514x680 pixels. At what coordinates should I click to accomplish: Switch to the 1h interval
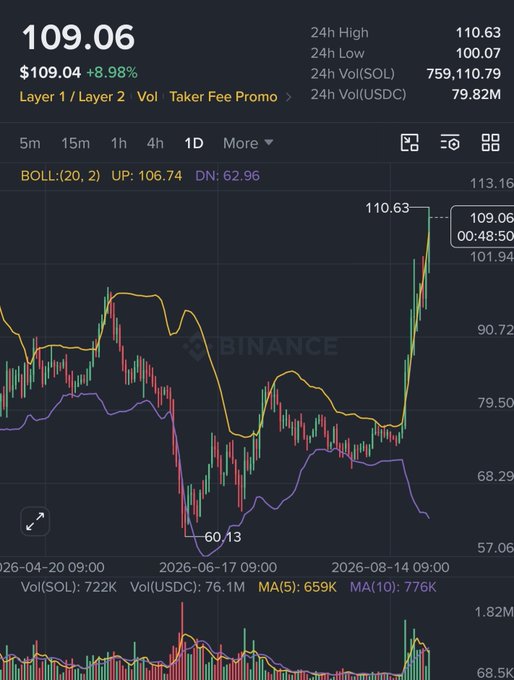click(118, 143)
